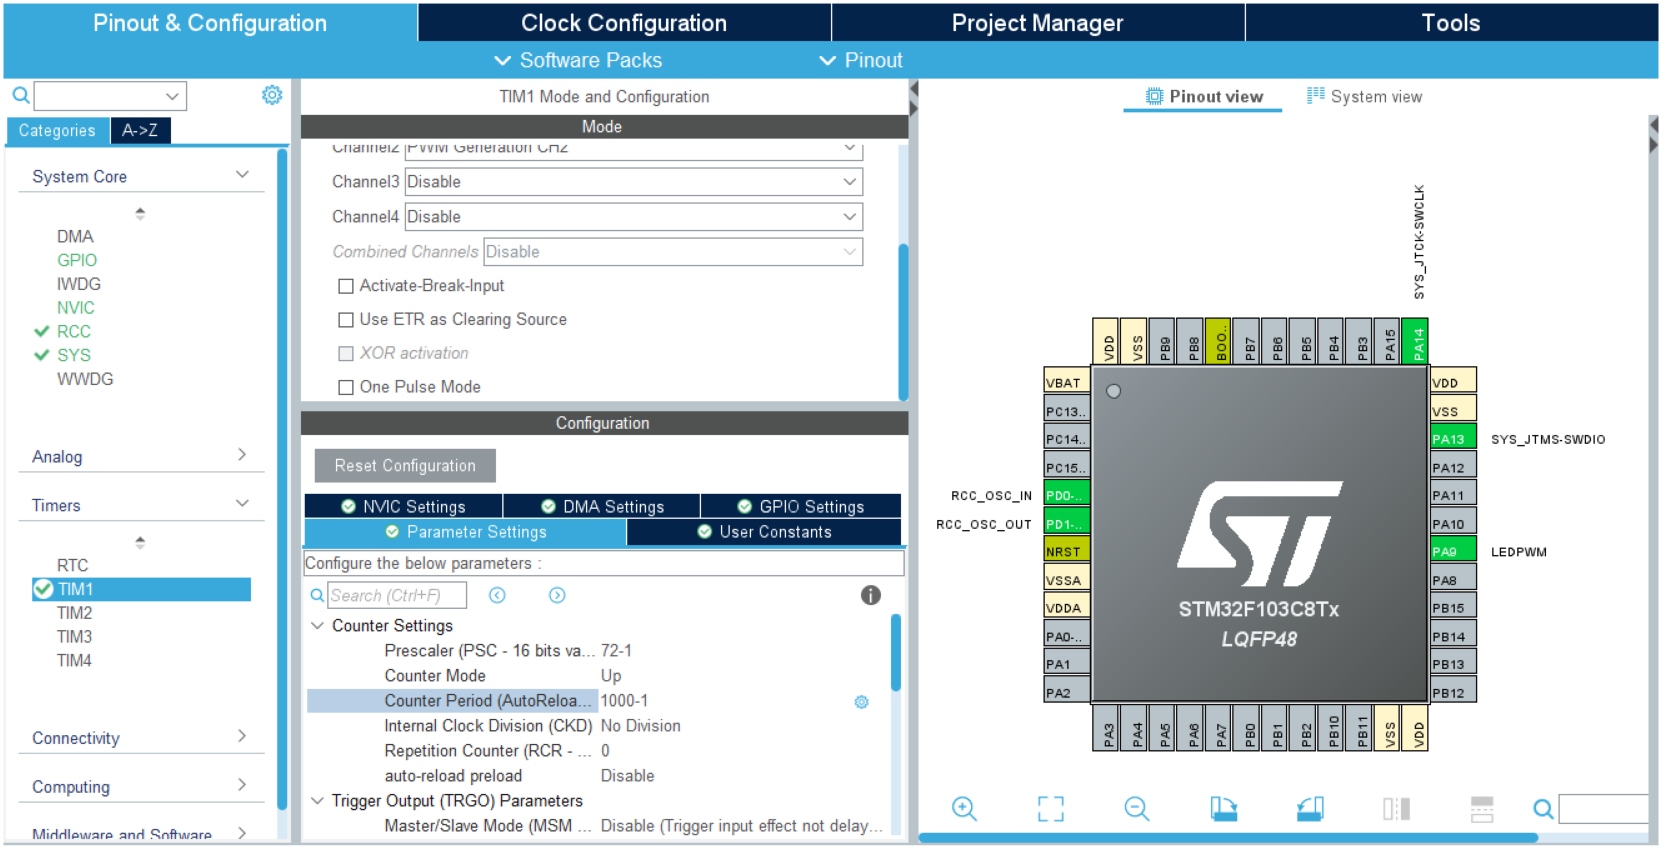Click the BOOT0 pin on top row
This screenshot has width=1662, height=849.
tap(1218, 342)
